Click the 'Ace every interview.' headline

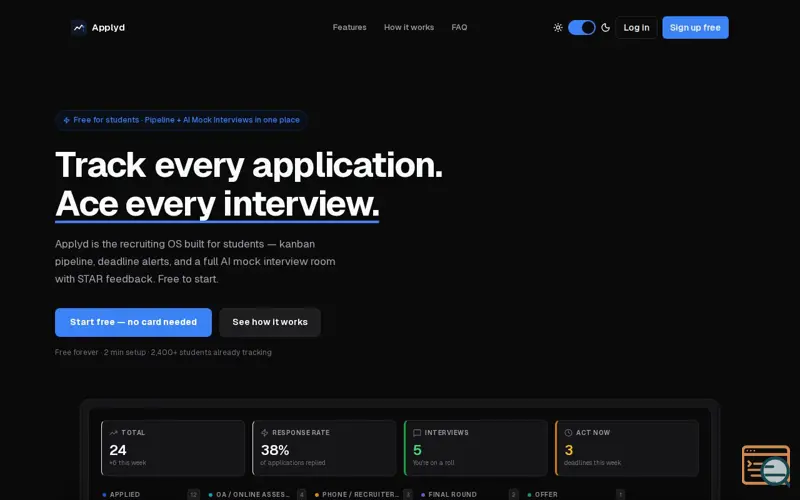217,204
